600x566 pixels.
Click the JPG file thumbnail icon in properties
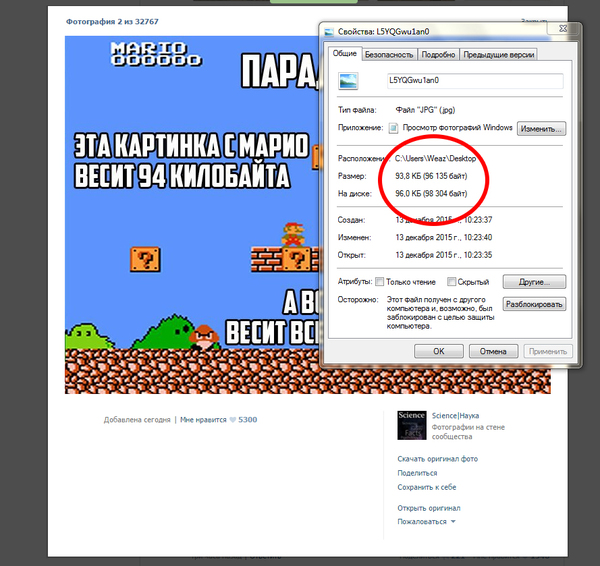click(x=348, y=82)
